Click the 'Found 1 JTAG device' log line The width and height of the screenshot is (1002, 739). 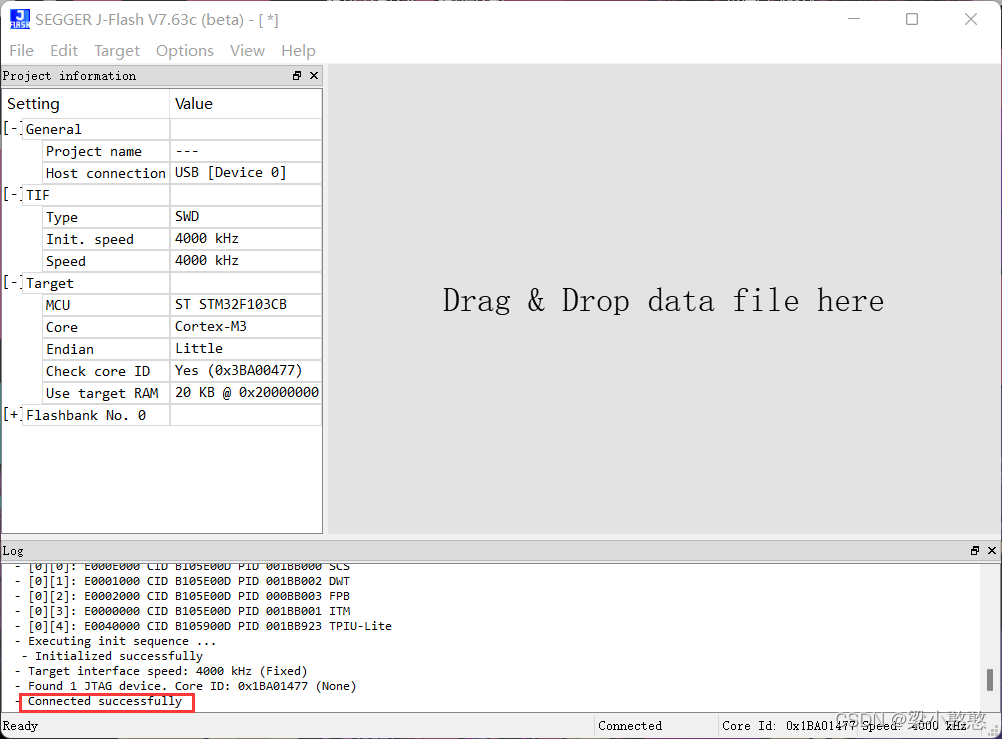click(x=192, y=686)
